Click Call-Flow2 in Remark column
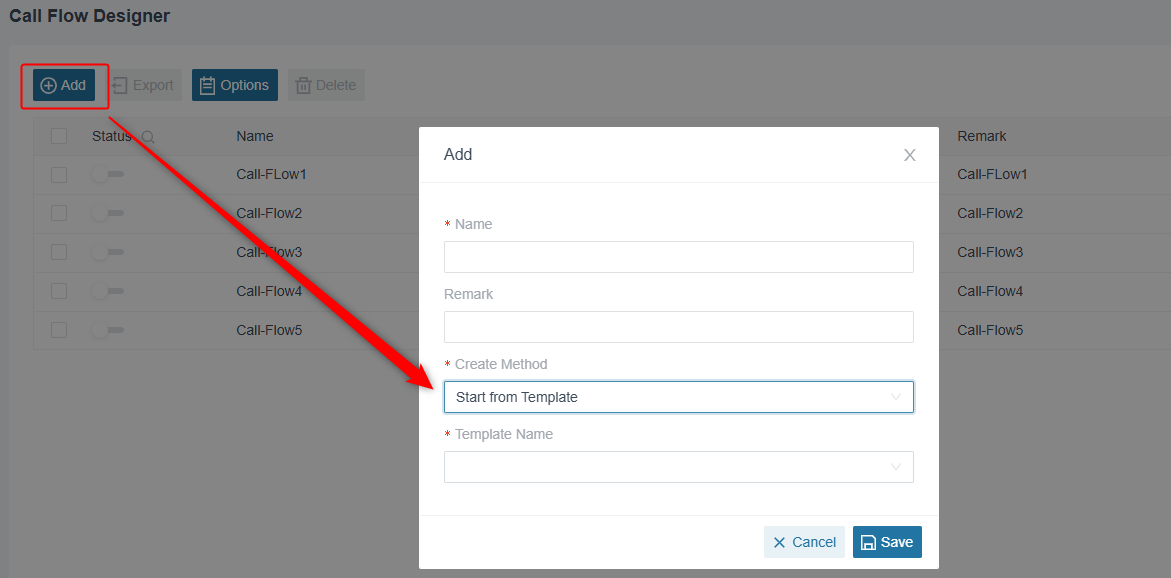The width and height of the screenshot is (1171, 578). click(x=990, y=214)
